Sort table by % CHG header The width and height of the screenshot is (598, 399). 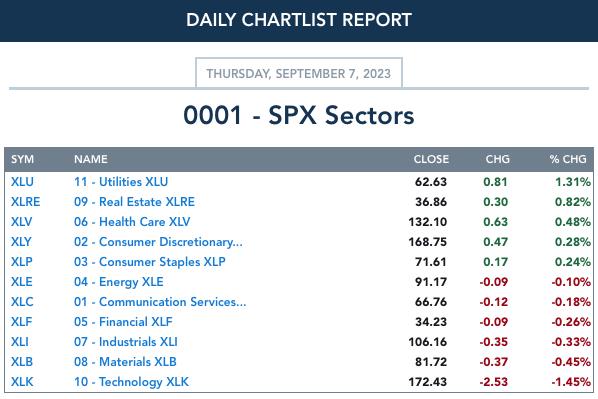568,159
